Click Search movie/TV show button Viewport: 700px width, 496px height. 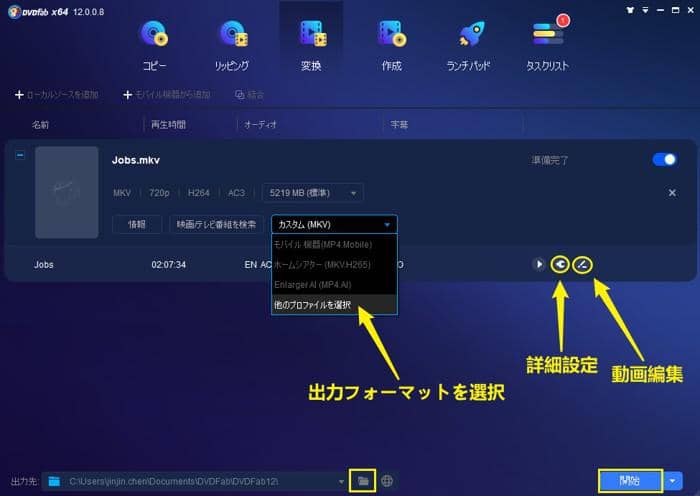pos(216,224)
